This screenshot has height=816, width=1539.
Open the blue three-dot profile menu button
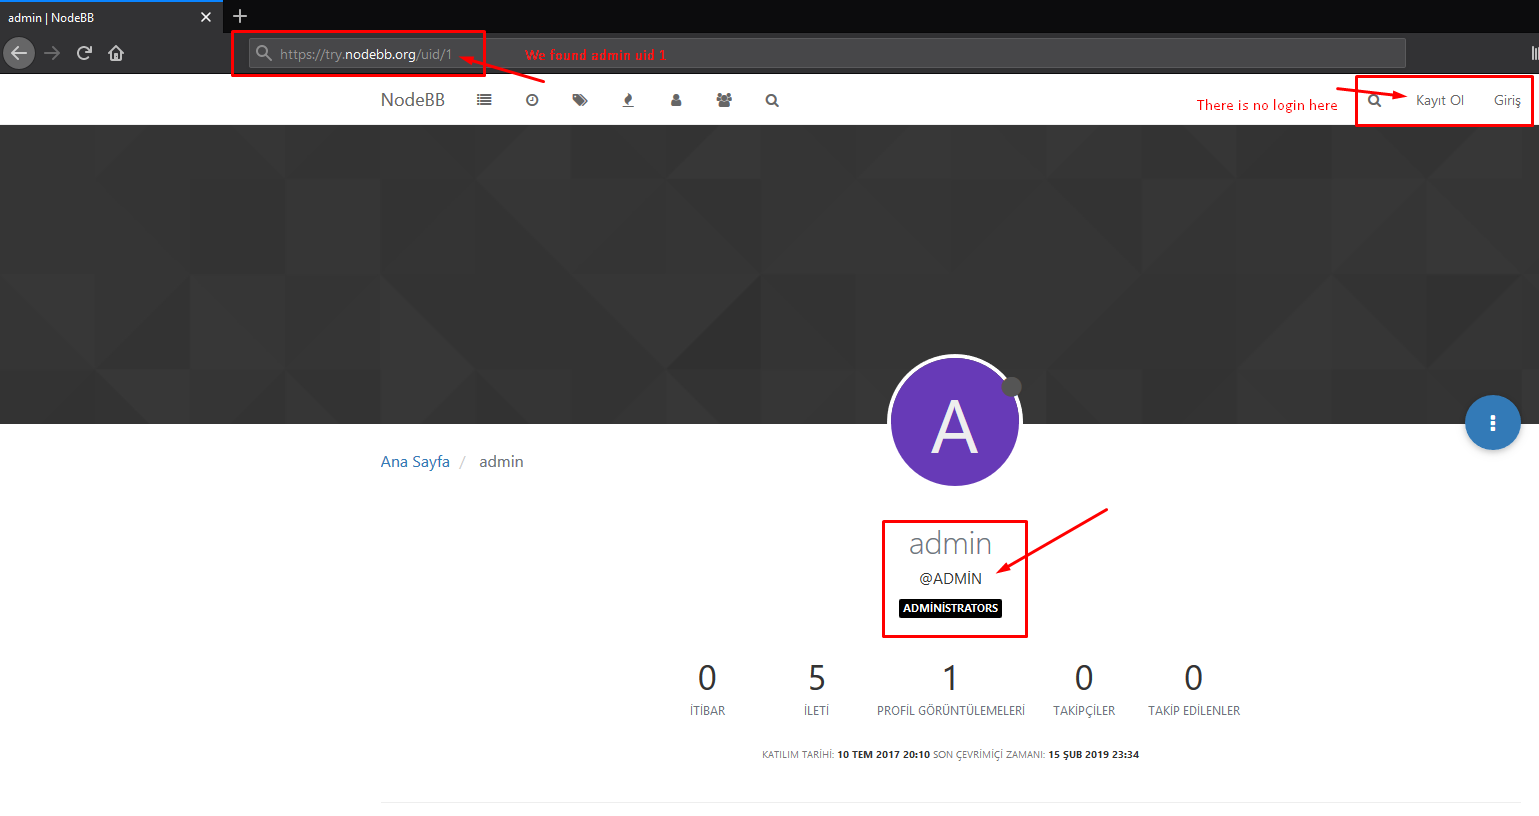coord(1493,423)
